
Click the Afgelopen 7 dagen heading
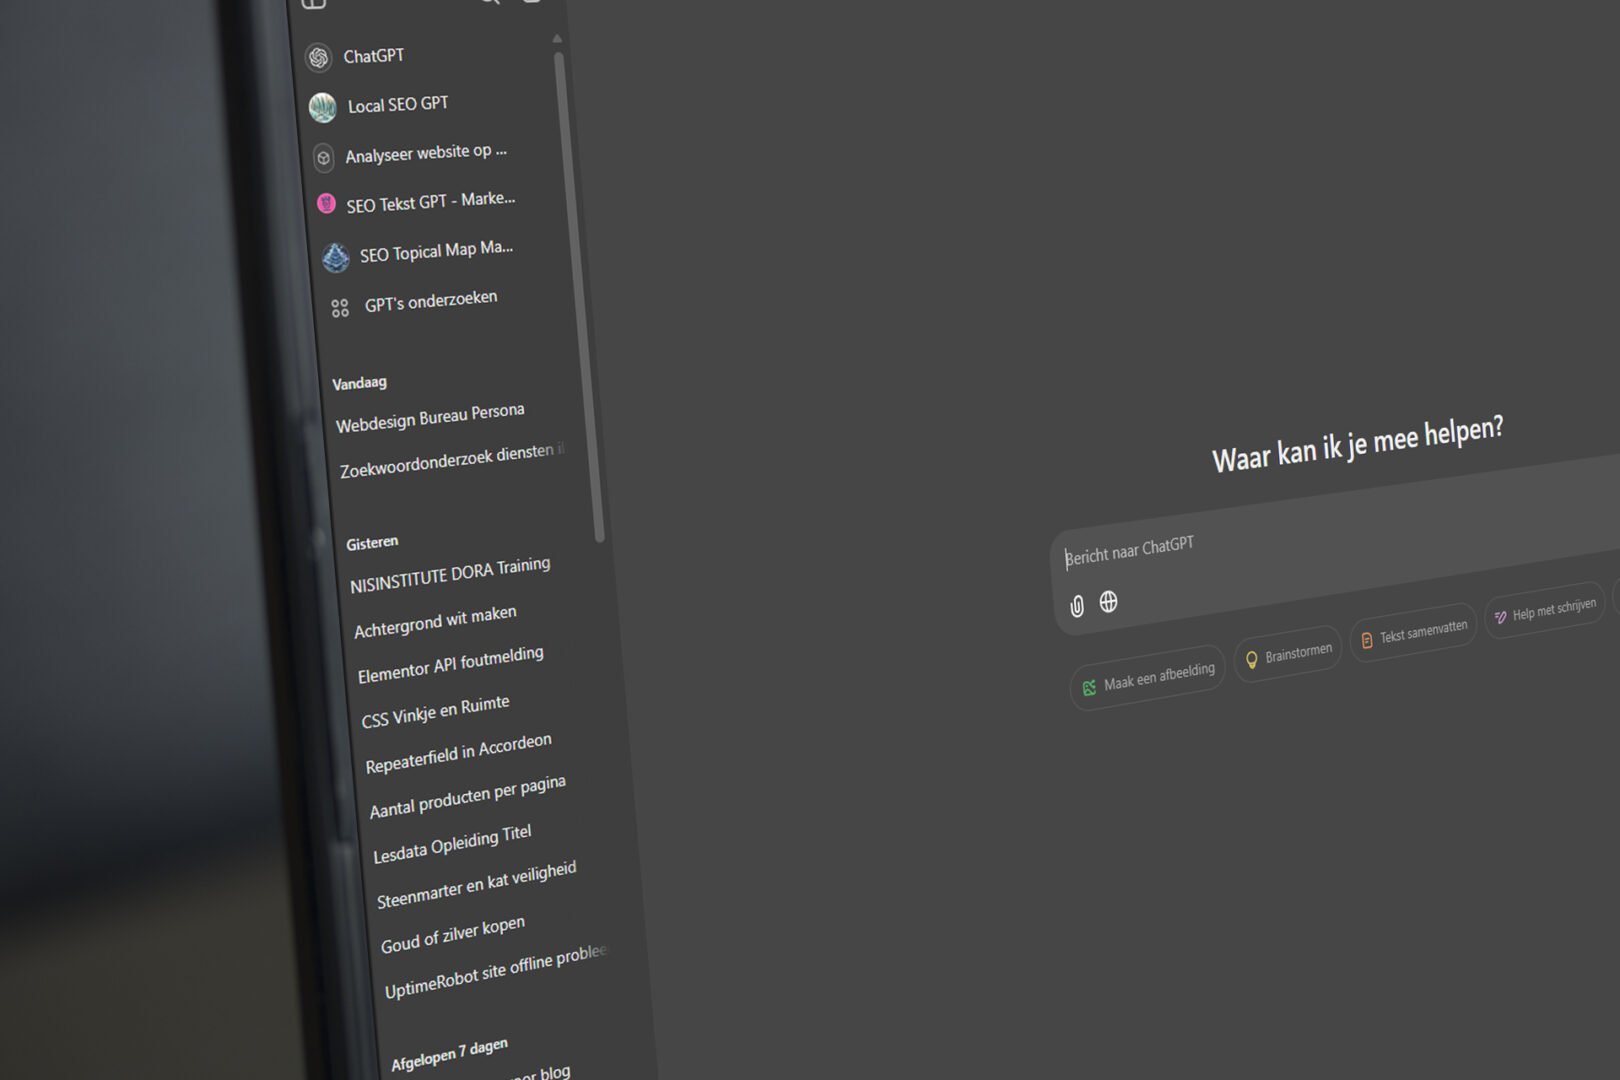pos(449,1054)
